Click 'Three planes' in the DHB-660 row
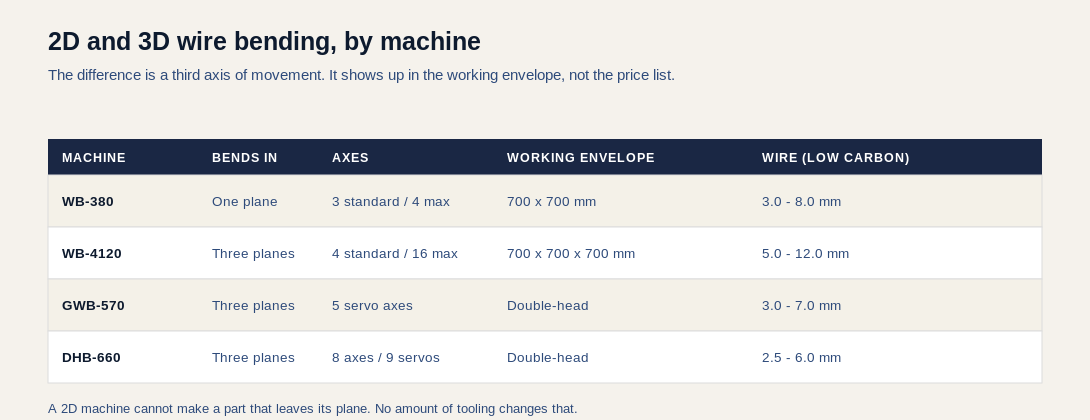Image resolution: width=1090 pixels, height=420 pixels. click(253, 358)
